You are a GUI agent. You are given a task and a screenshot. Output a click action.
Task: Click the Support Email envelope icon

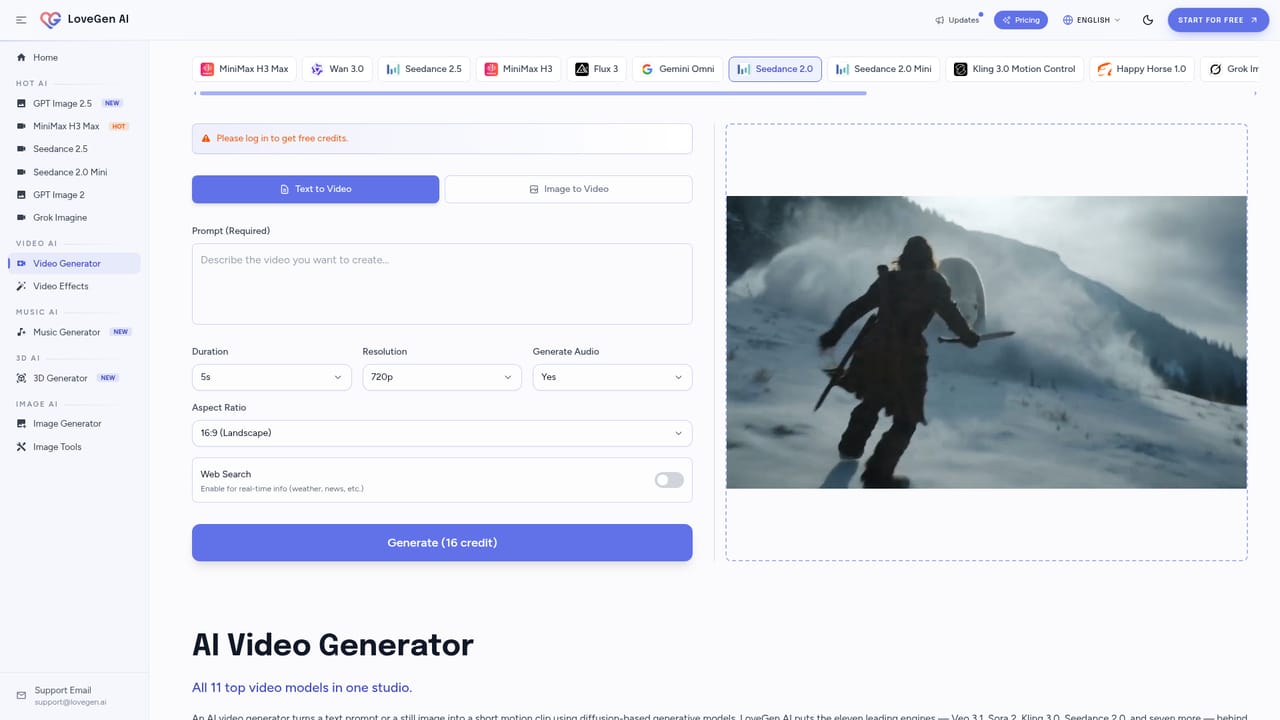pos(21,695)
